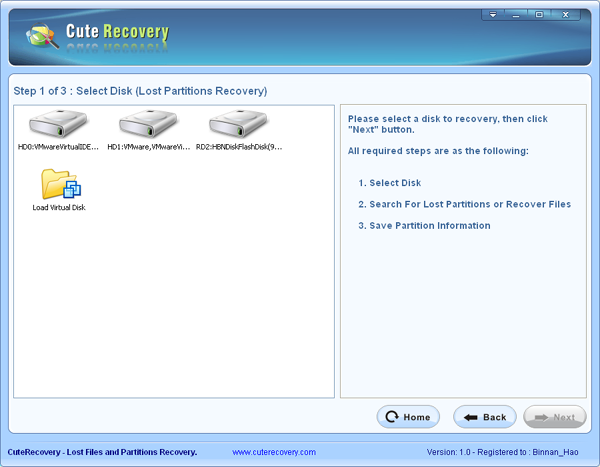600x467 pixels.
Task: Go to the Home screen
Action: [x=408, y=417]
